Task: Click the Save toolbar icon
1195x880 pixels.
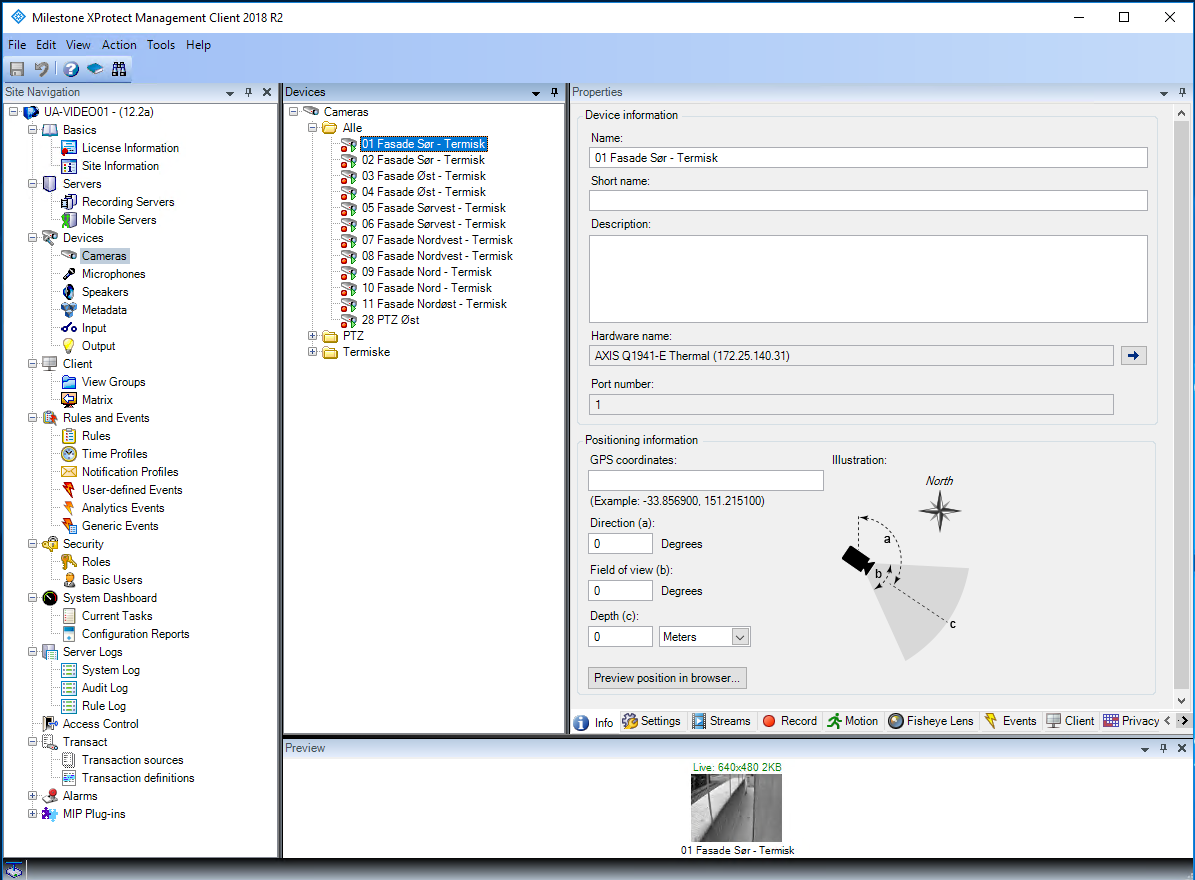Action: point(17,69)
